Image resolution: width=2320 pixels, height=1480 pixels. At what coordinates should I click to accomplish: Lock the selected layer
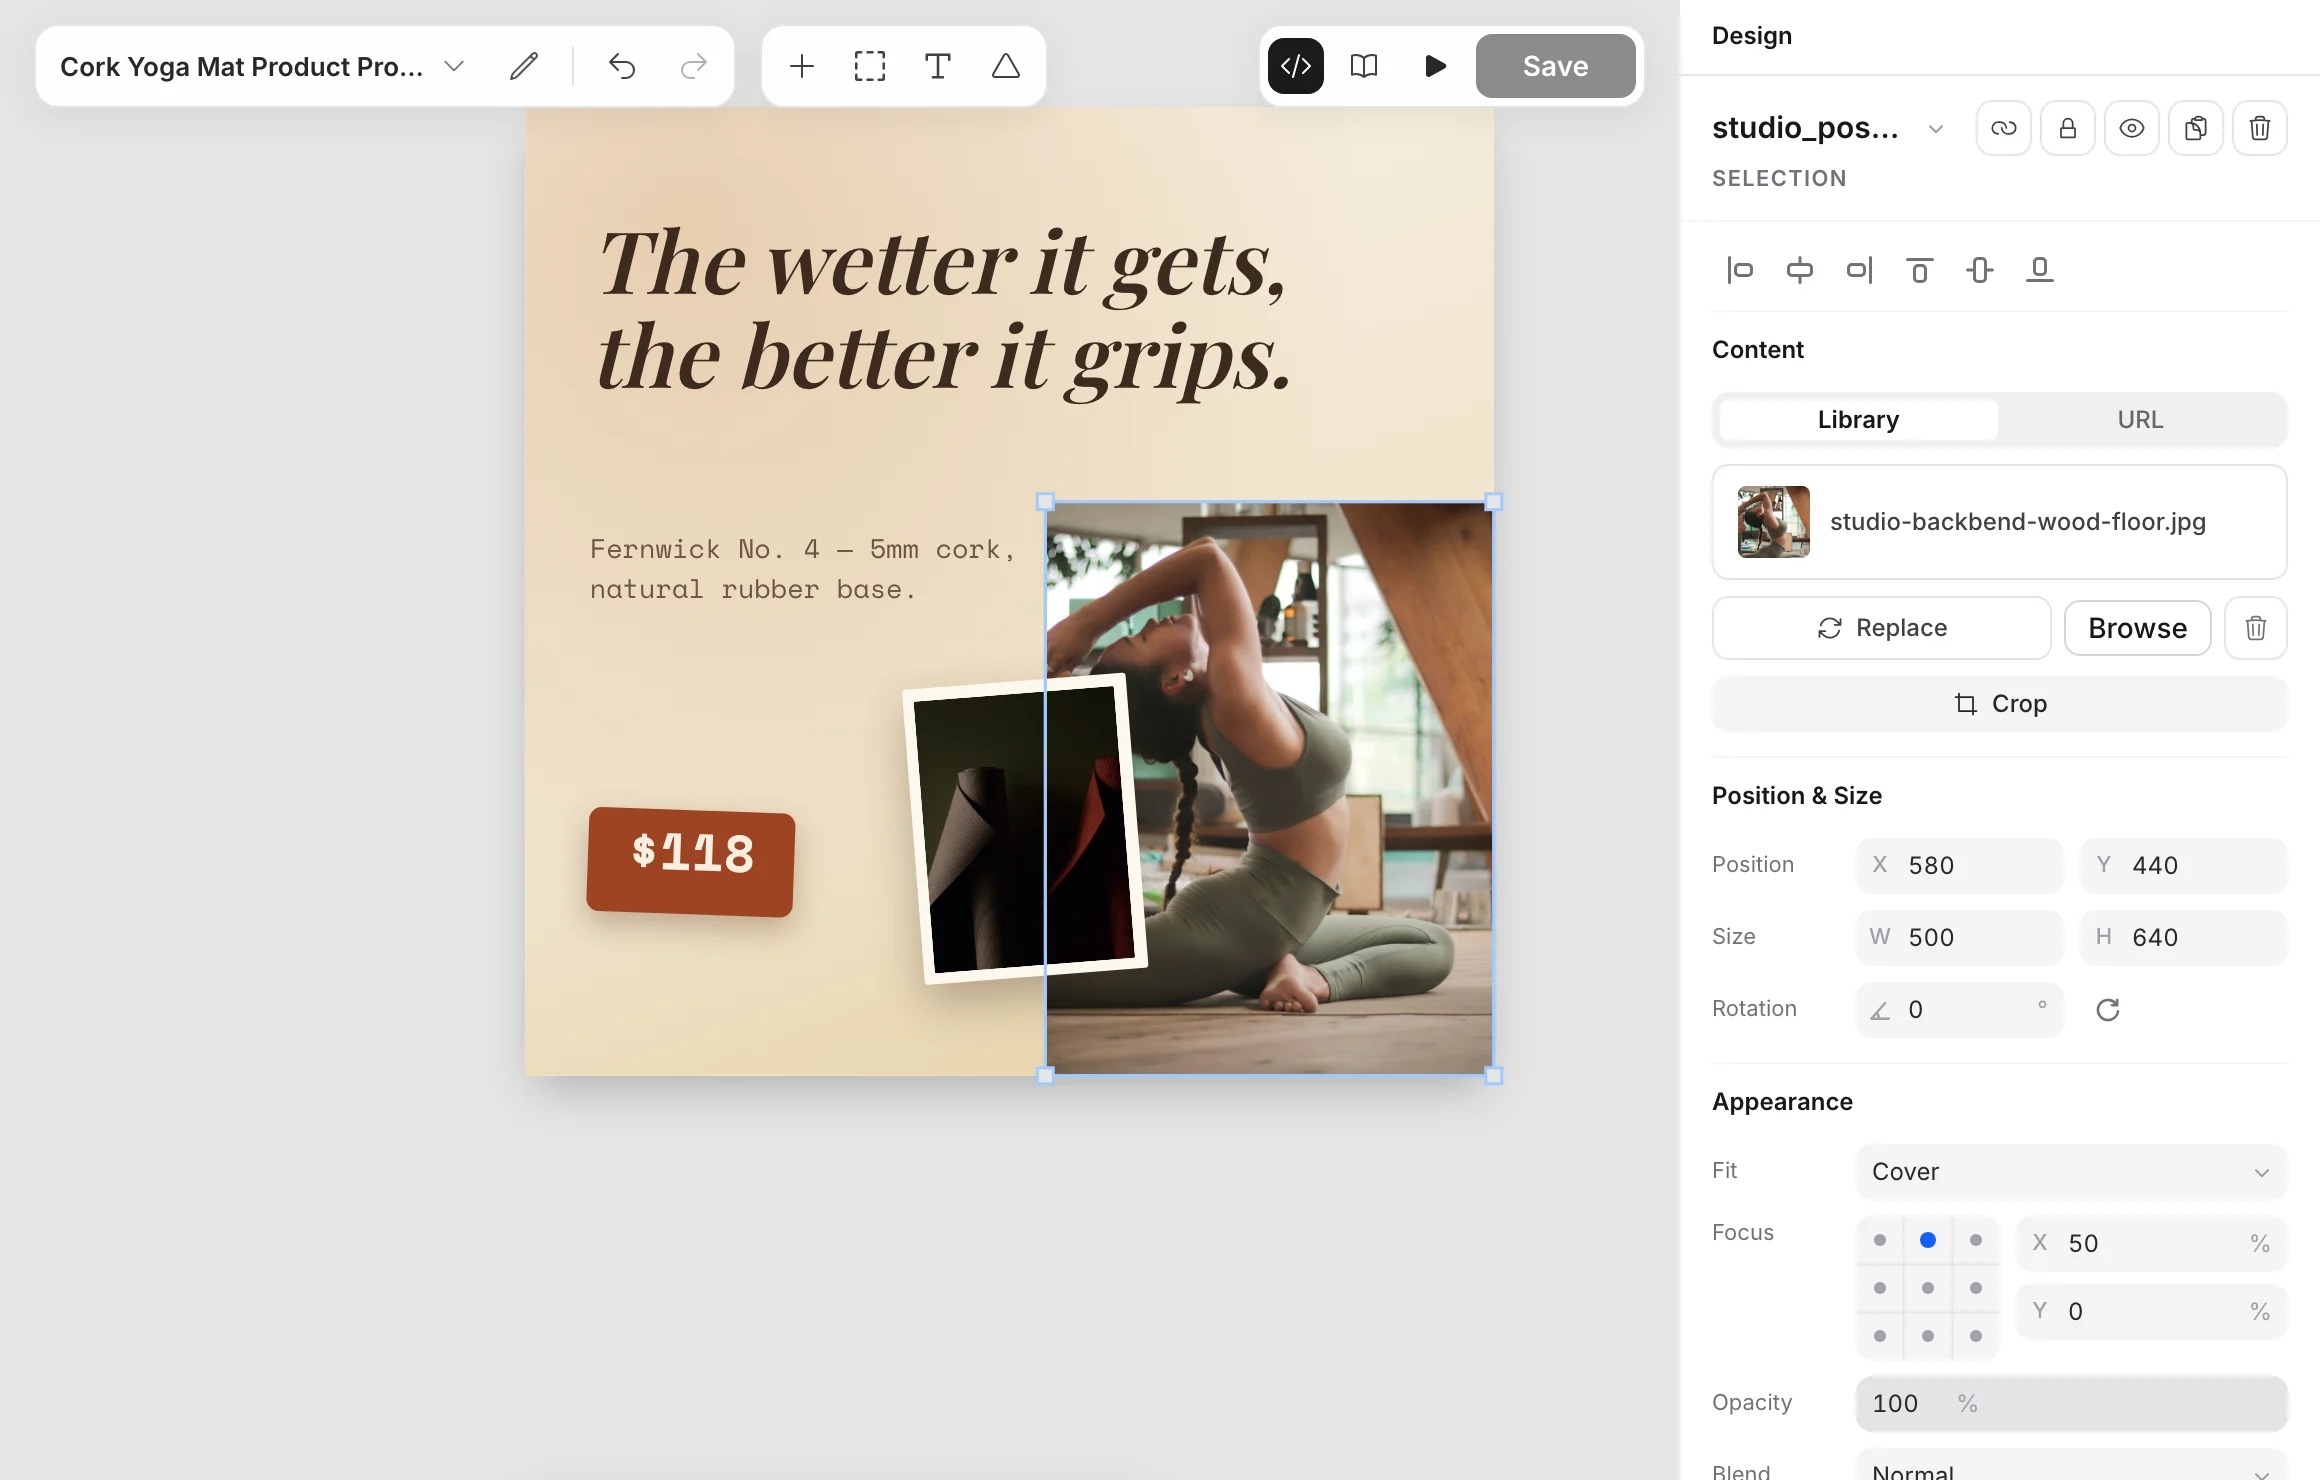[x=2068, y=128]
